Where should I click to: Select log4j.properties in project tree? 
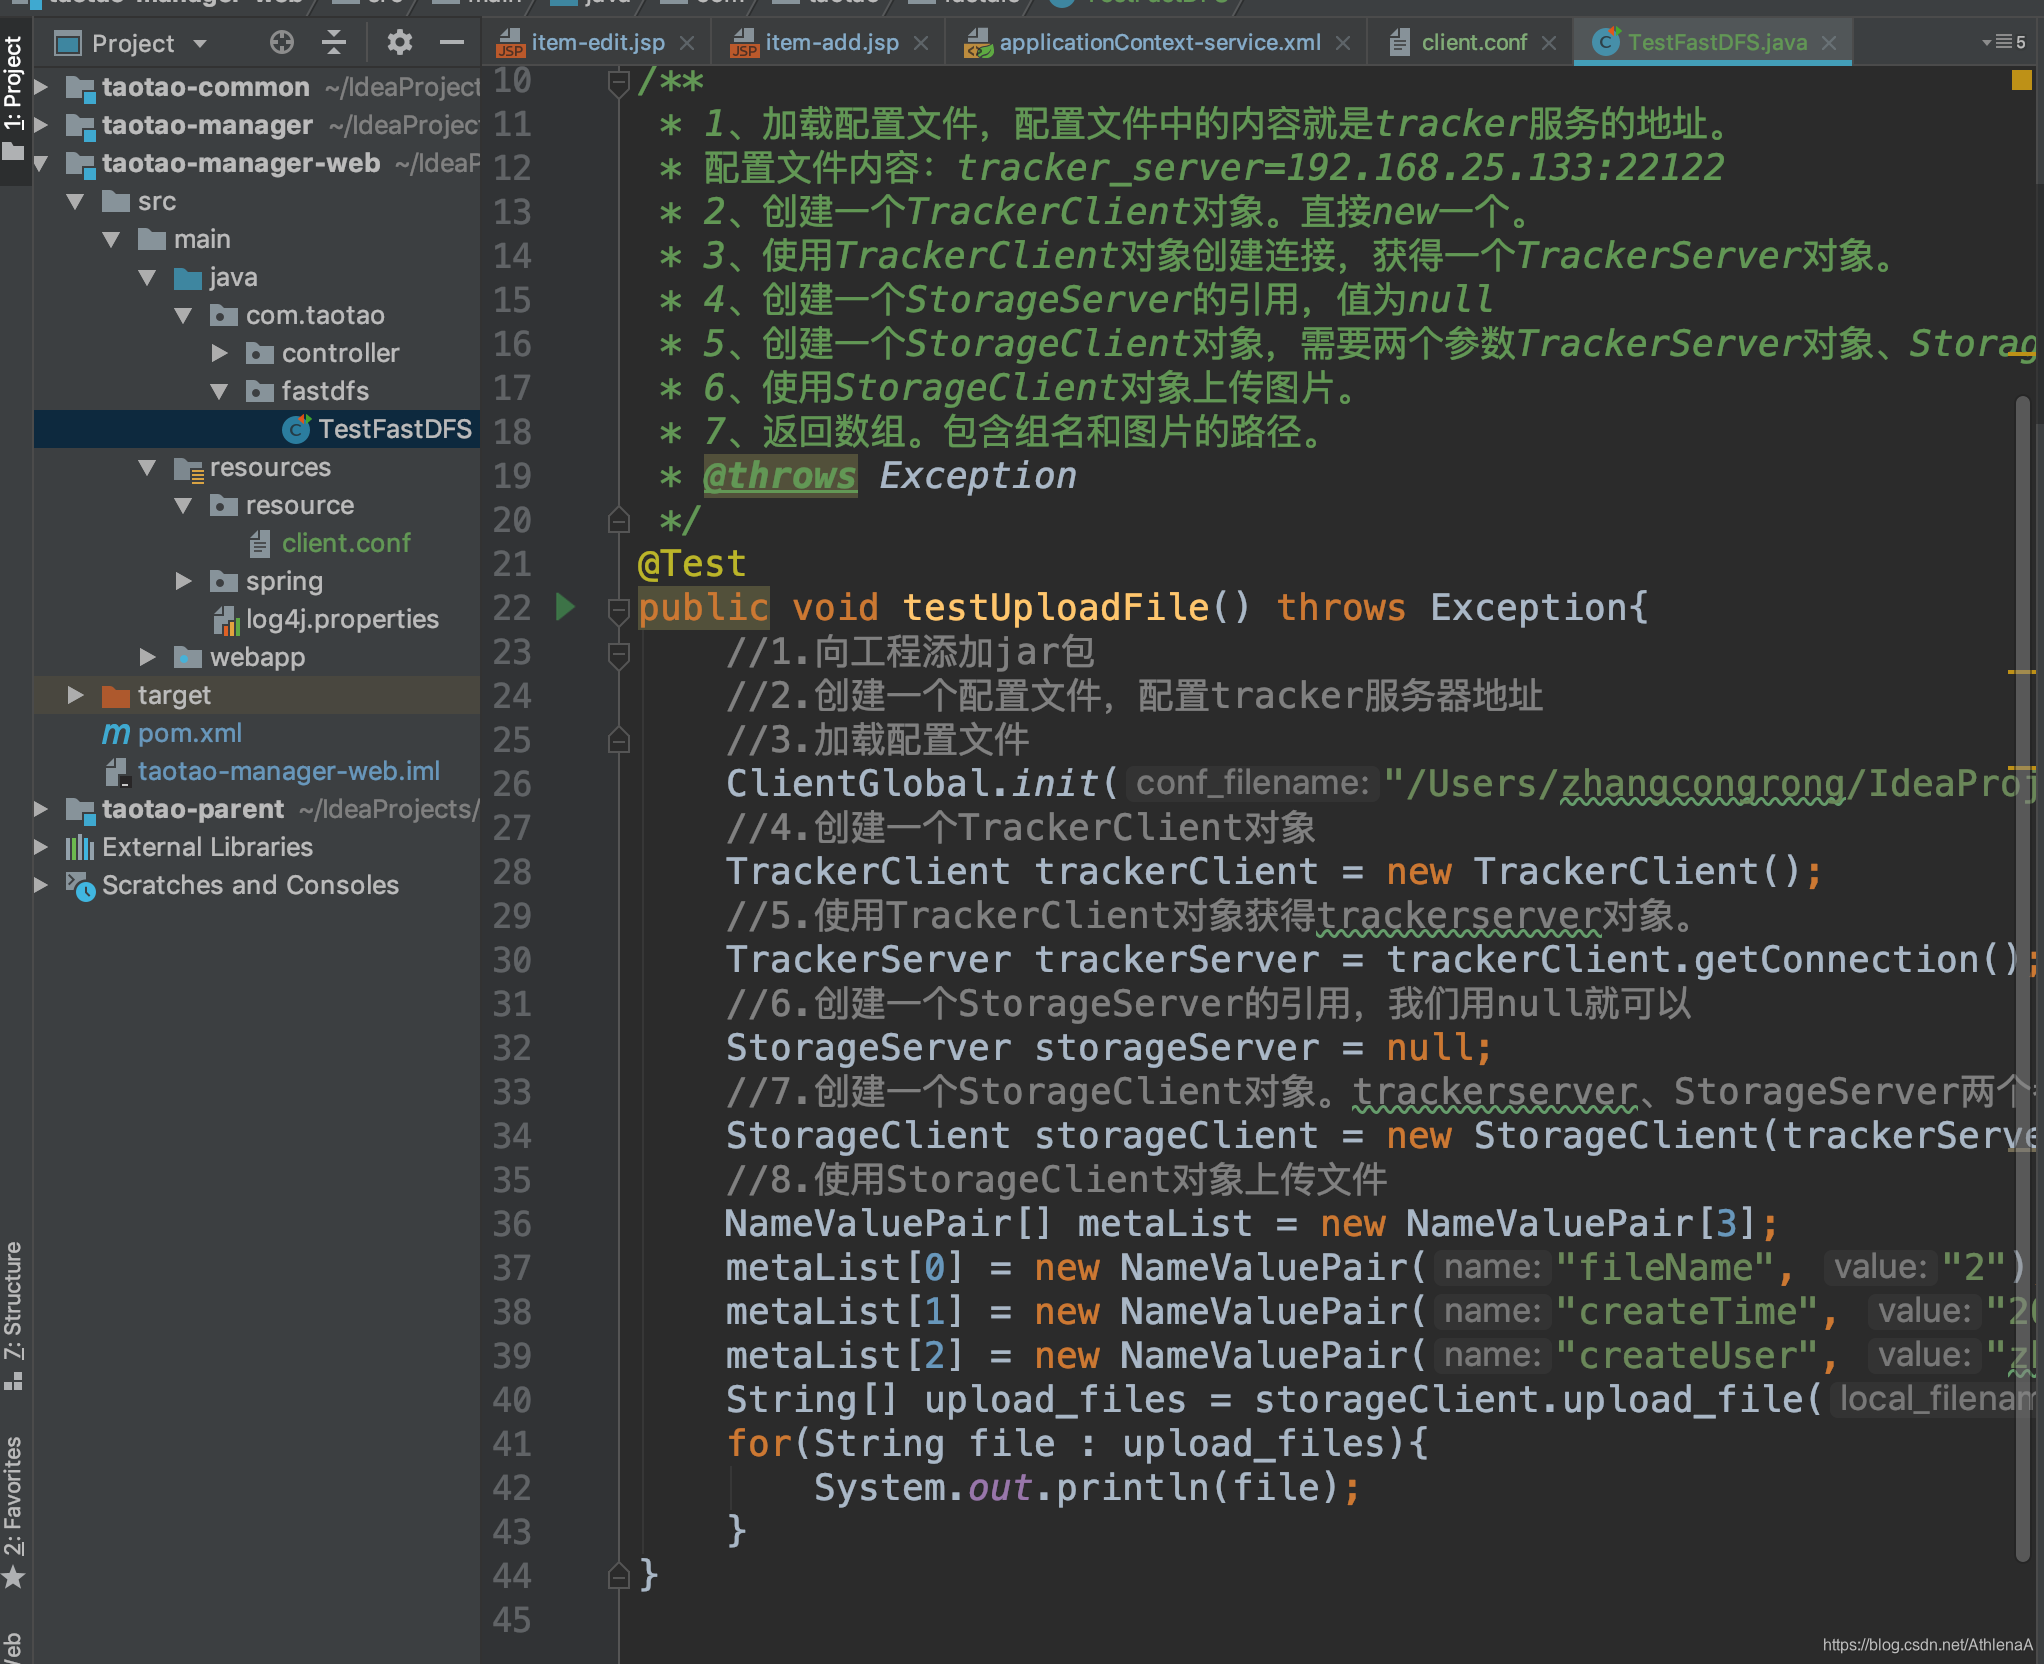342,619
